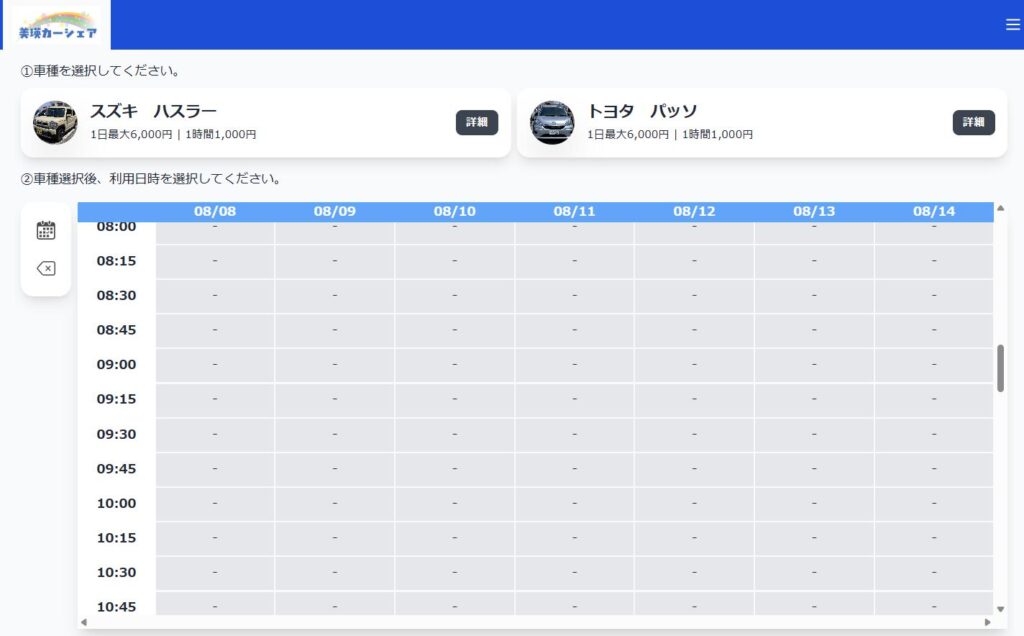The height and width of the screenshot is (636, 1024).
Task: Choose the トヨタ パッソ car name
Action: pos(643,111)
